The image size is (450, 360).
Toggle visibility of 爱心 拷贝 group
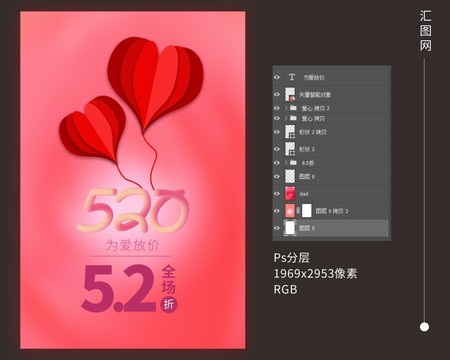pos(277,118)
